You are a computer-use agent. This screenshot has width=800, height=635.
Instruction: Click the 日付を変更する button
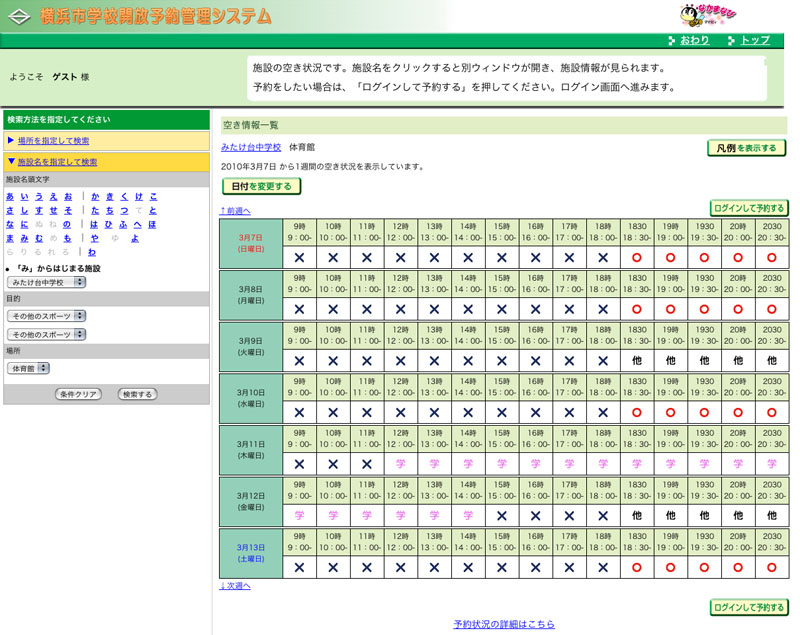(260, 186)
